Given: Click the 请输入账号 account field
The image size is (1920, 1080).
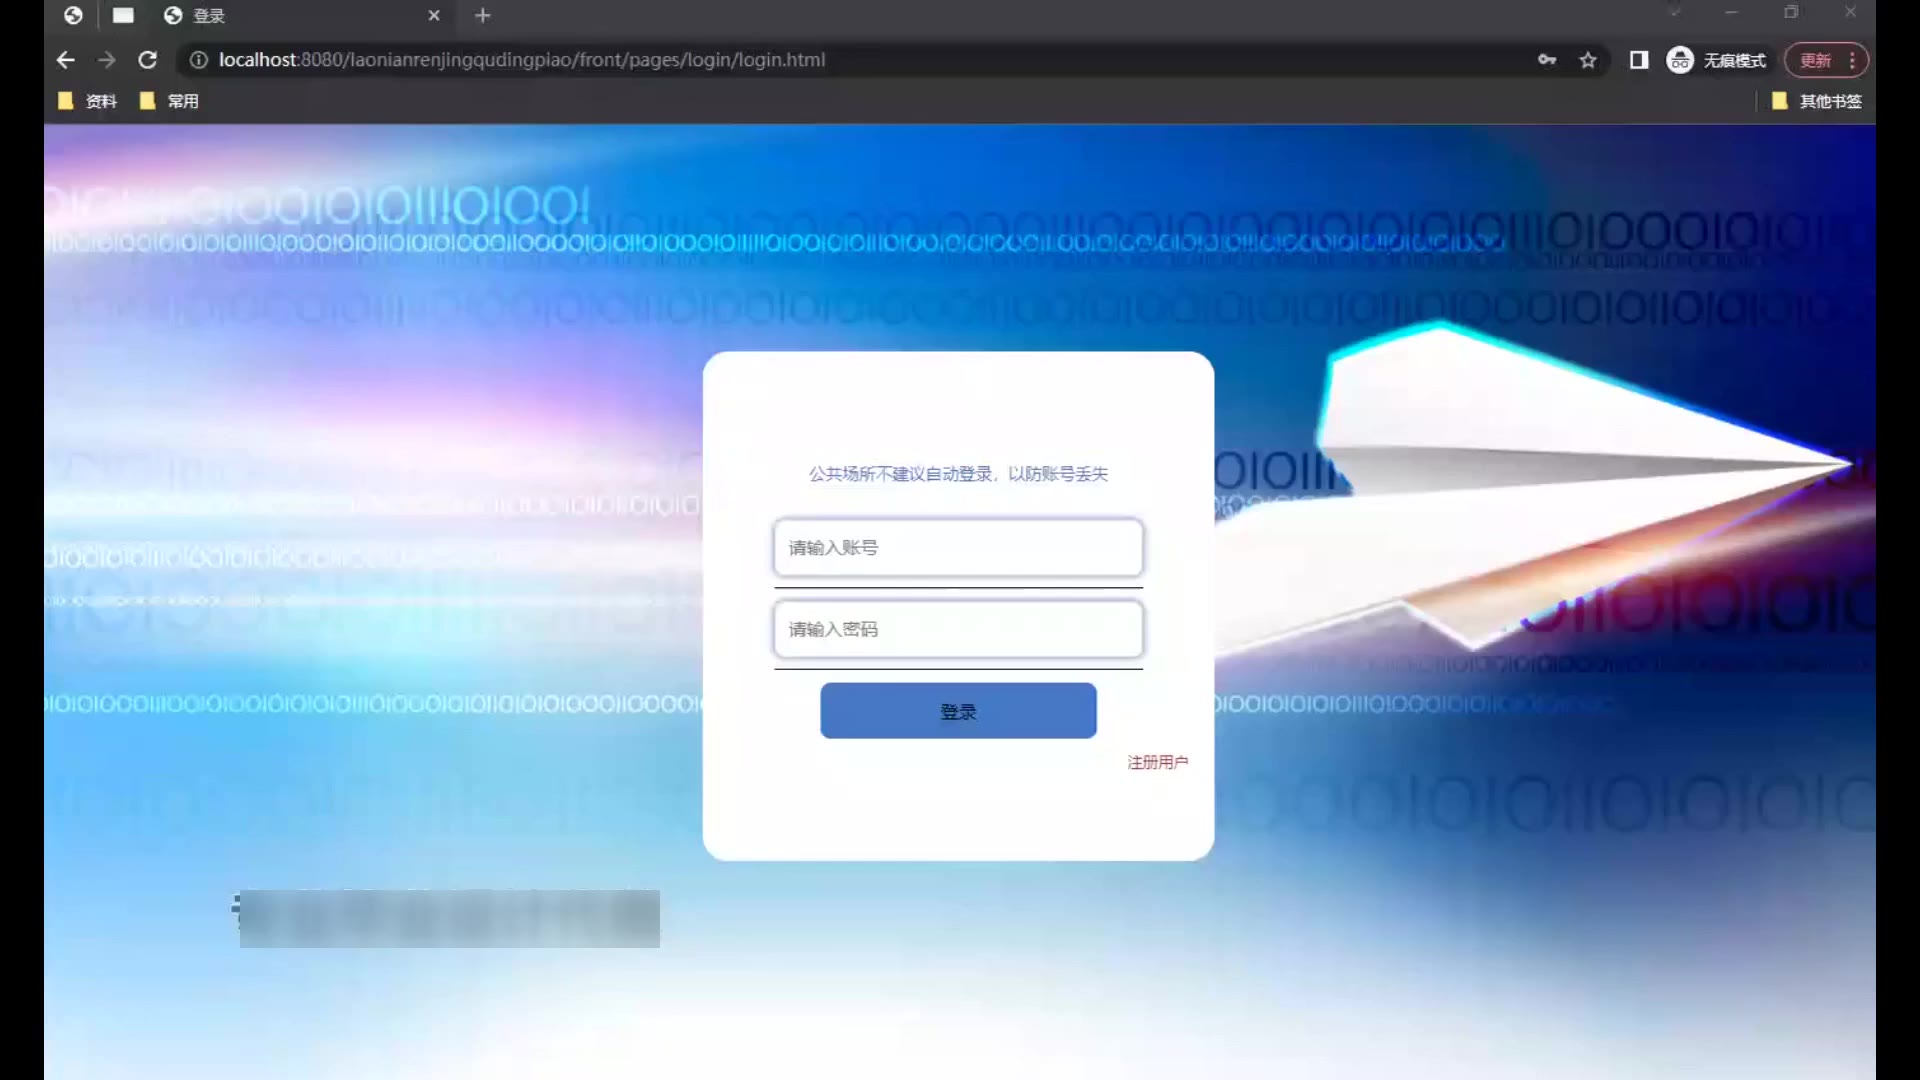Looking at the screenshot, I should 958,548.
